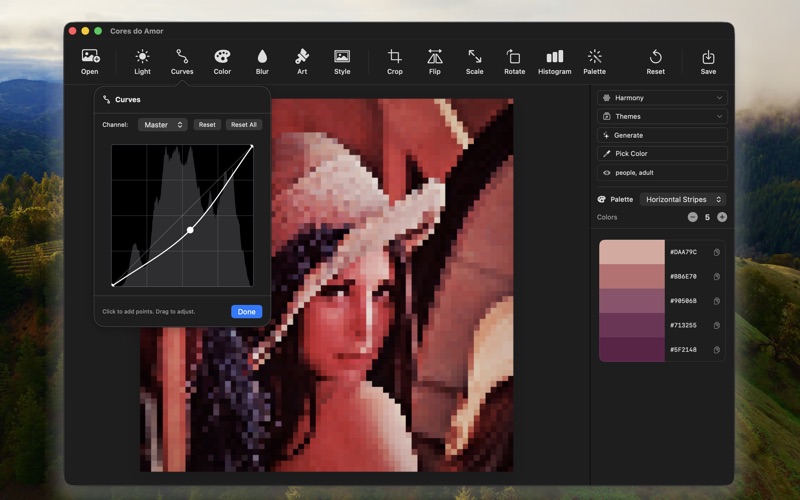Expand the Harmony dropdown
Image resolution: width=800 pixels, height=500 pixels.
[662, 98]
